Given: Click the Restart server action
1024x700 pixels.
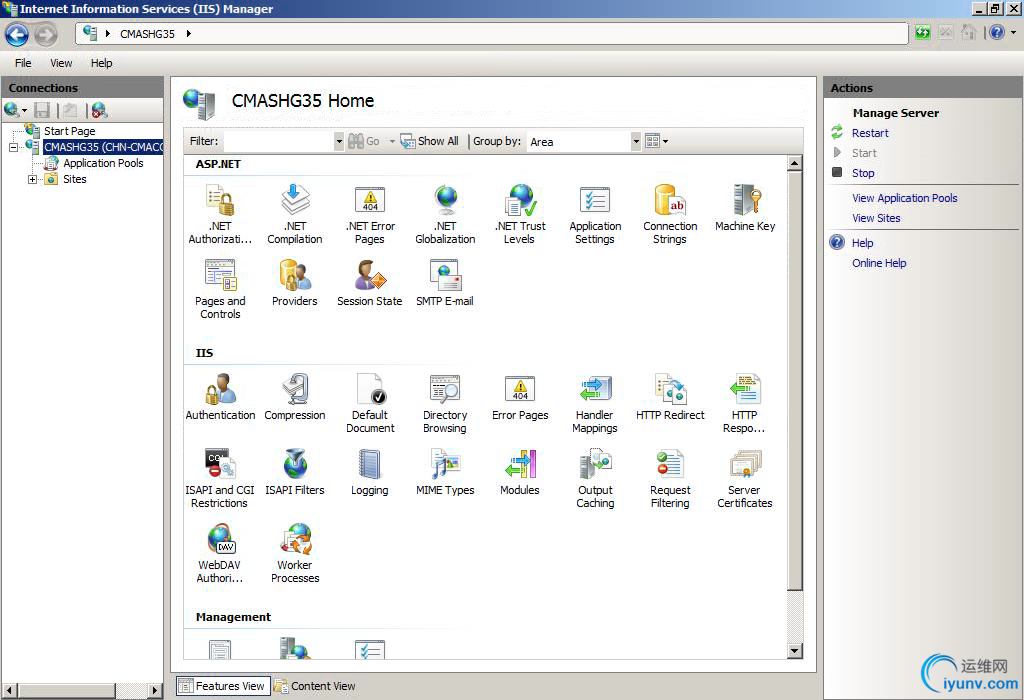Looking at the screenshot, I should [870, 133].
